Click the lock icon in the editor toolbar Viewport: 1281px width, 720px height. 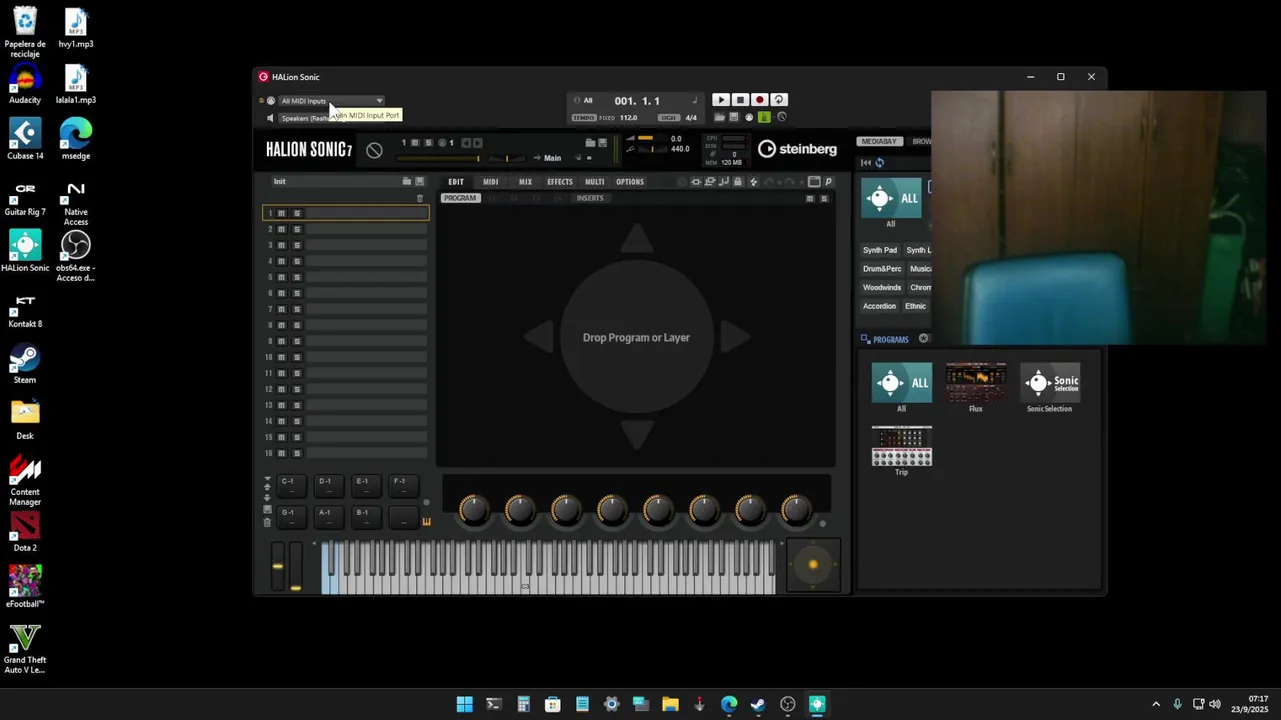(x=738, y=182)
